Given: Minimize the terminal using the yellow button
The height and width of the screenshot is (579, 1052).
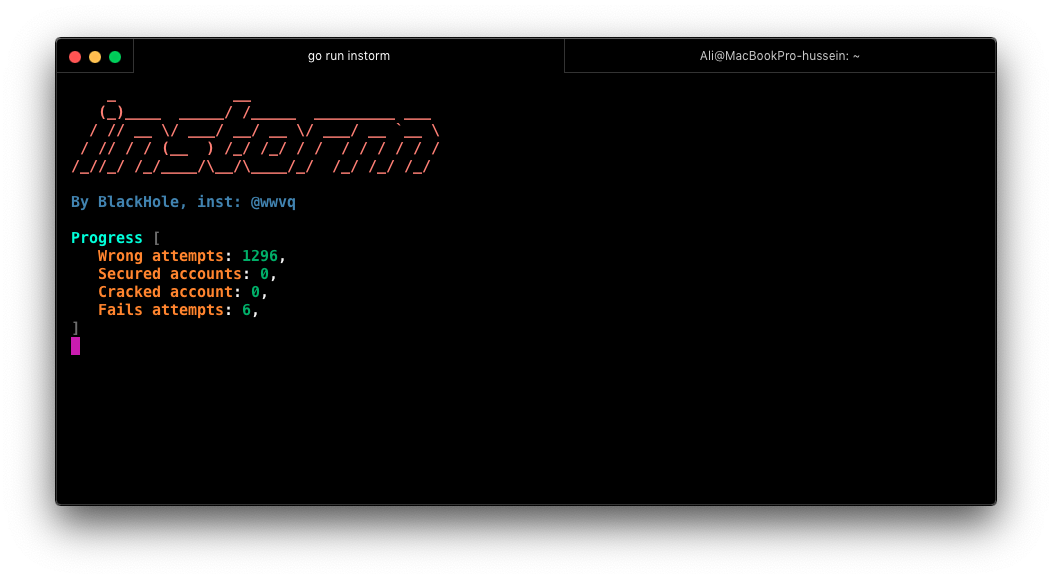Looking at the screenshot, I should coord(95,57).
